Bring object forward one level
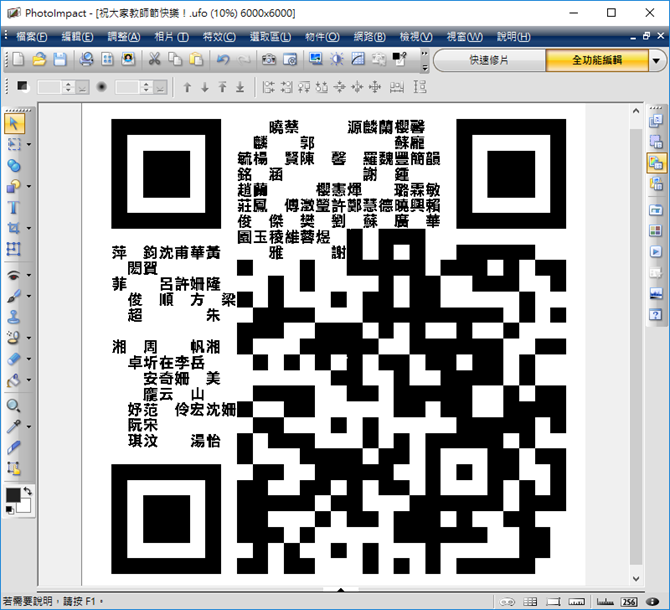The width and height of the screenshot is (670, 610). pos(187,88)
